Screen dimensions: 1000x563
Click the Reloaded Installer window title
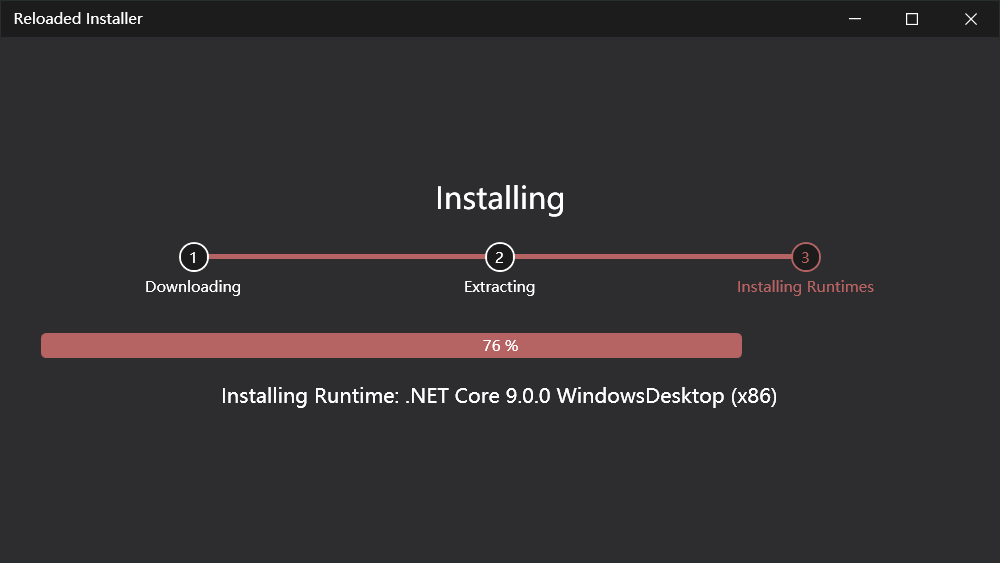[x=78, y=19]
